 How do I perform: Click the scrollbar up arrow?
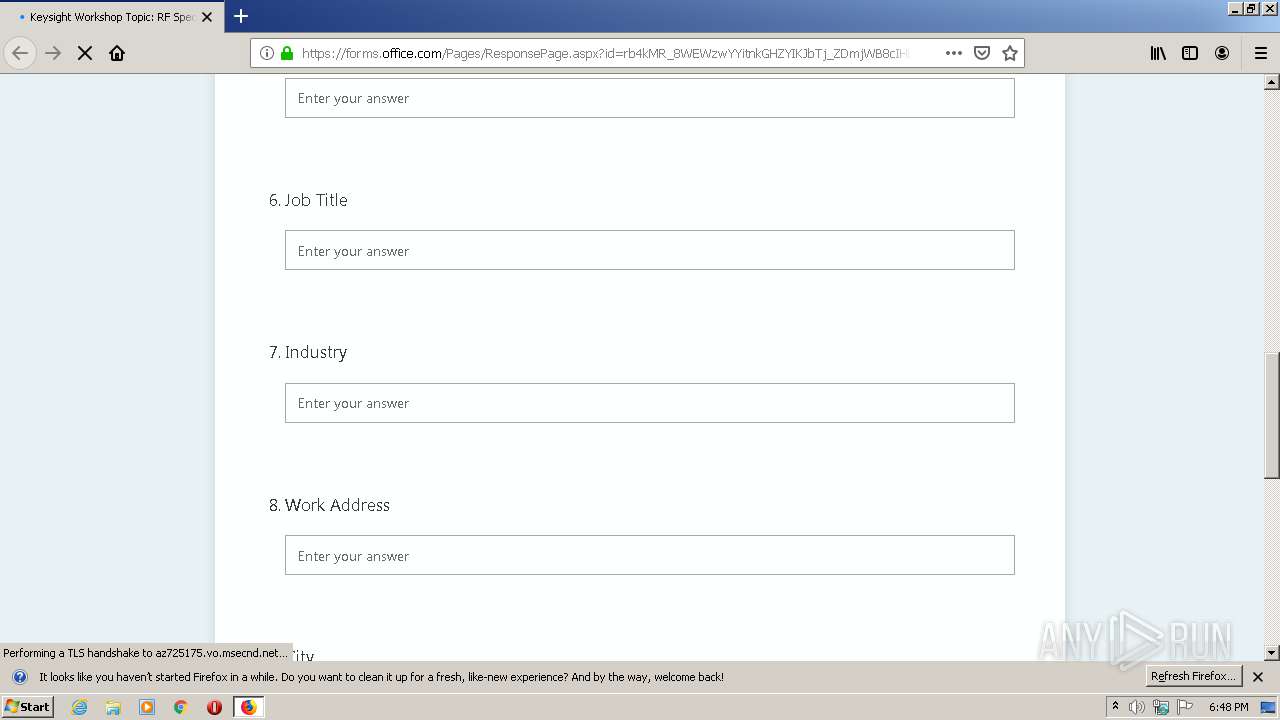pos(1272,82)
